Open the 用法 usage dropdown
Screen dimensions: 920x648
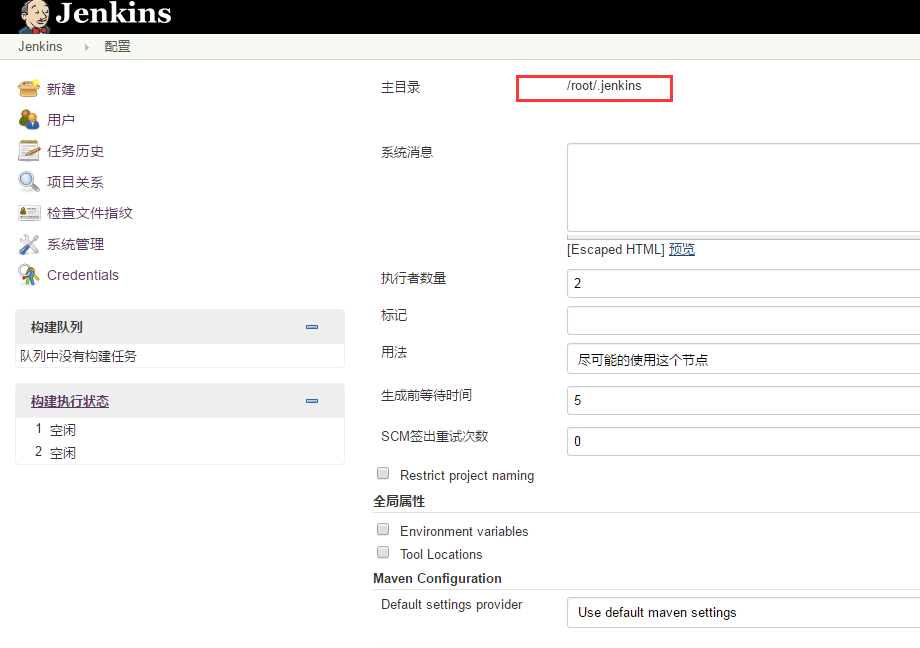[x=743, y=359]
